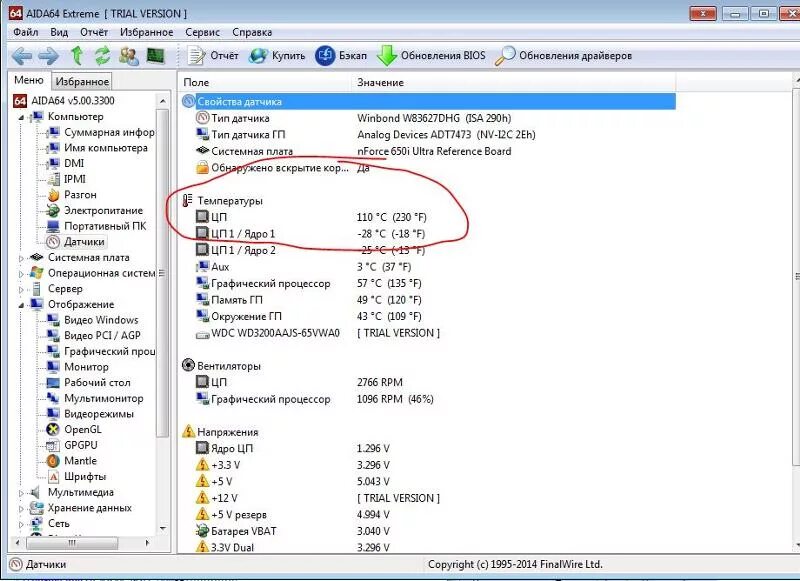Open the users icon in toolbar
This screenshot has width=800, height=581.
[129, 56]
